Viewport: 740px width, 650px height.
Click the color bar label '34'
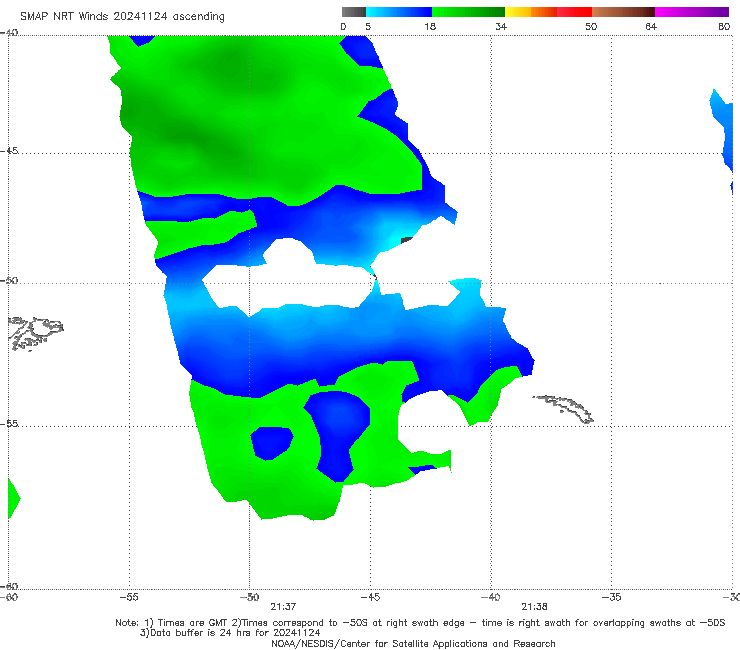501,26
